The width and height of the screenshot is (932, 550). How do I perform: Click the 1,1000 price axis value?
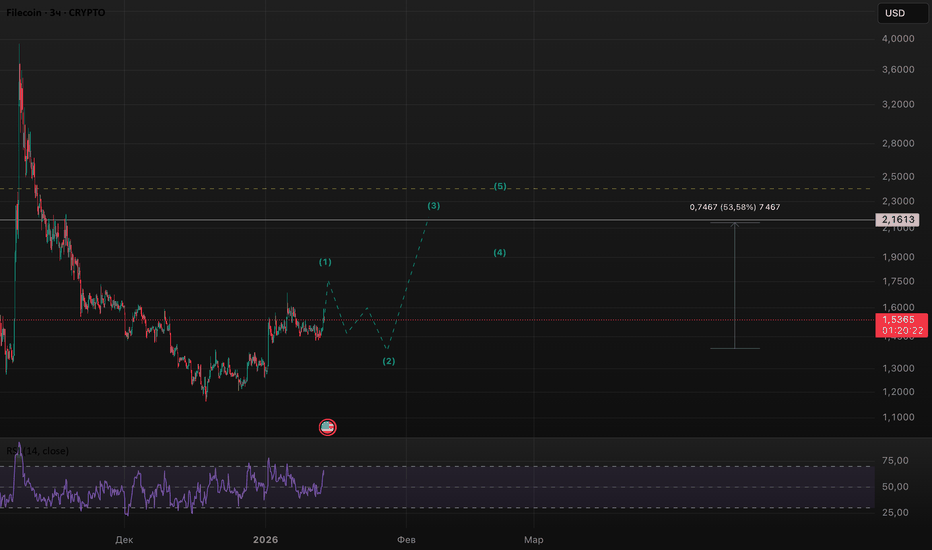(x=898, y=417)
